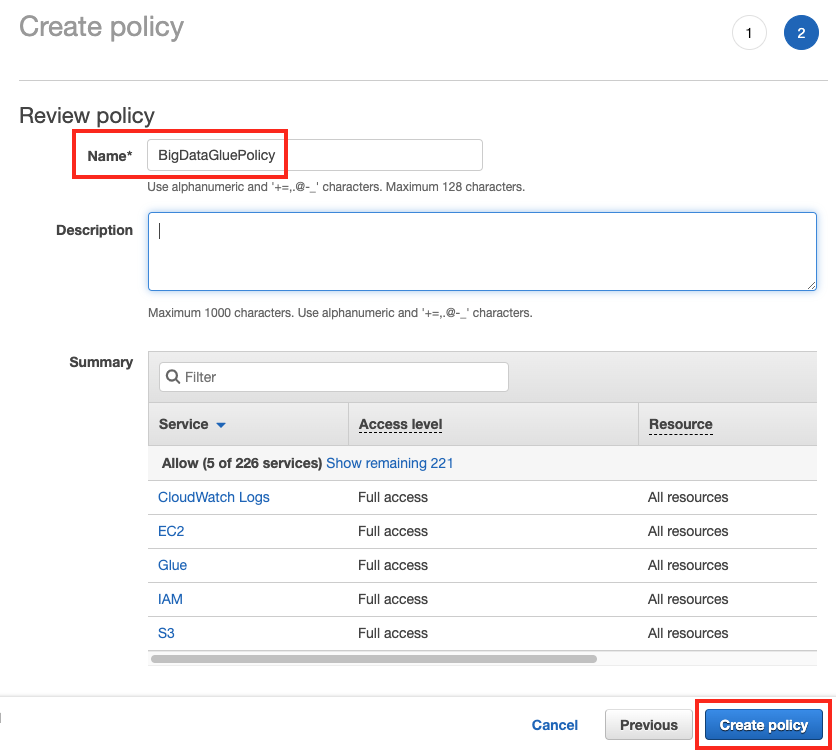Expand Show remaining 221 services

pos(389,463)
